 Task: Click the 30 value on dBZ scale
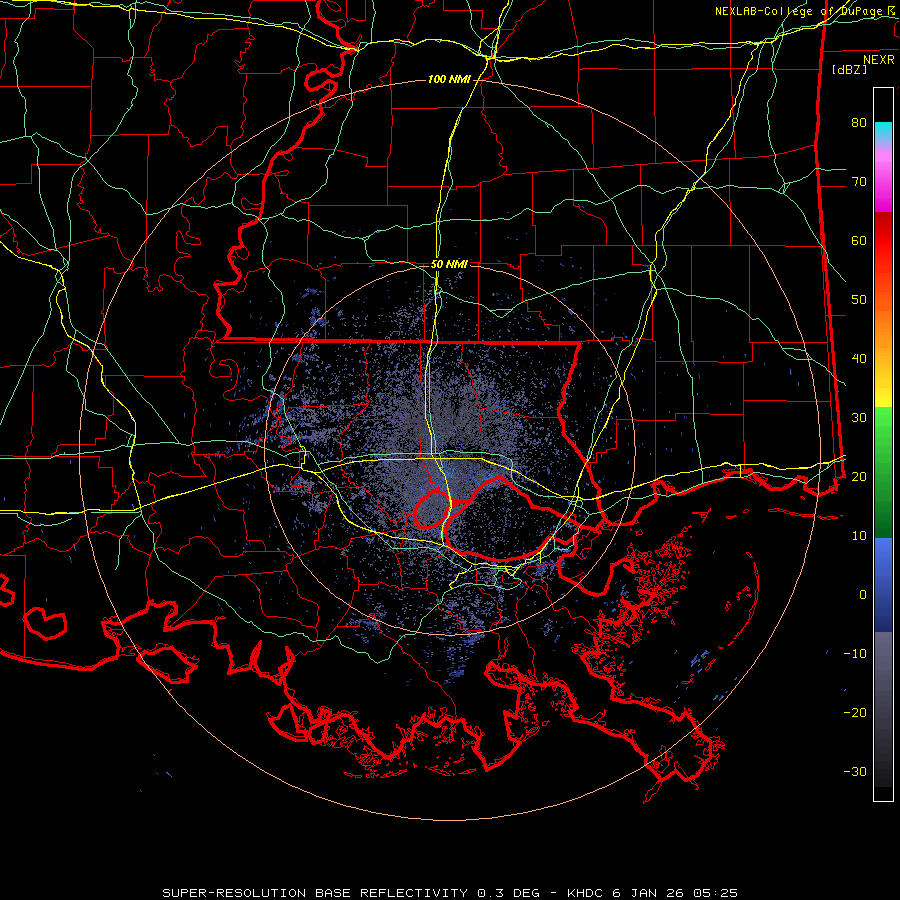coord(859,417)
